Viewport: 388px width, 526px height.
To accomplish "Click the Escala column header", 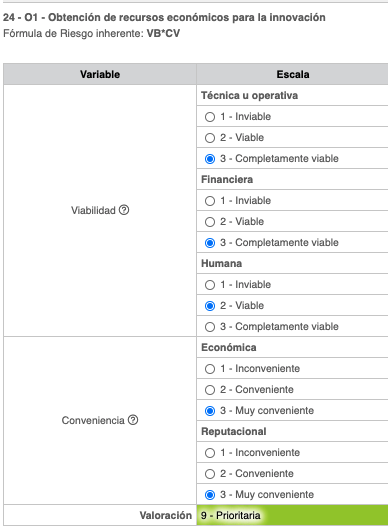I will point(292,74).
